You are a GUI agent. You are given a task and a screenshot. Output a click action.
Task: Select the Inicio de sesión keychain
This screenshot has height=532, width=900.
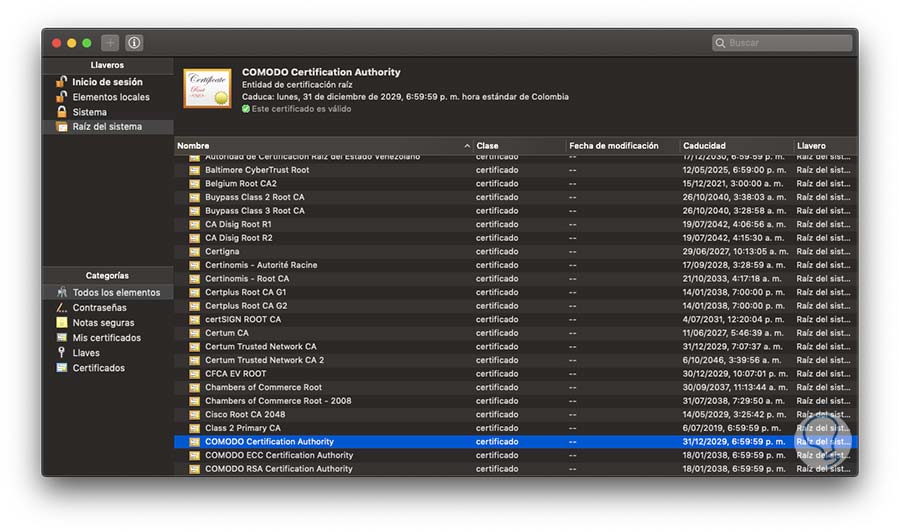(107, 82)
